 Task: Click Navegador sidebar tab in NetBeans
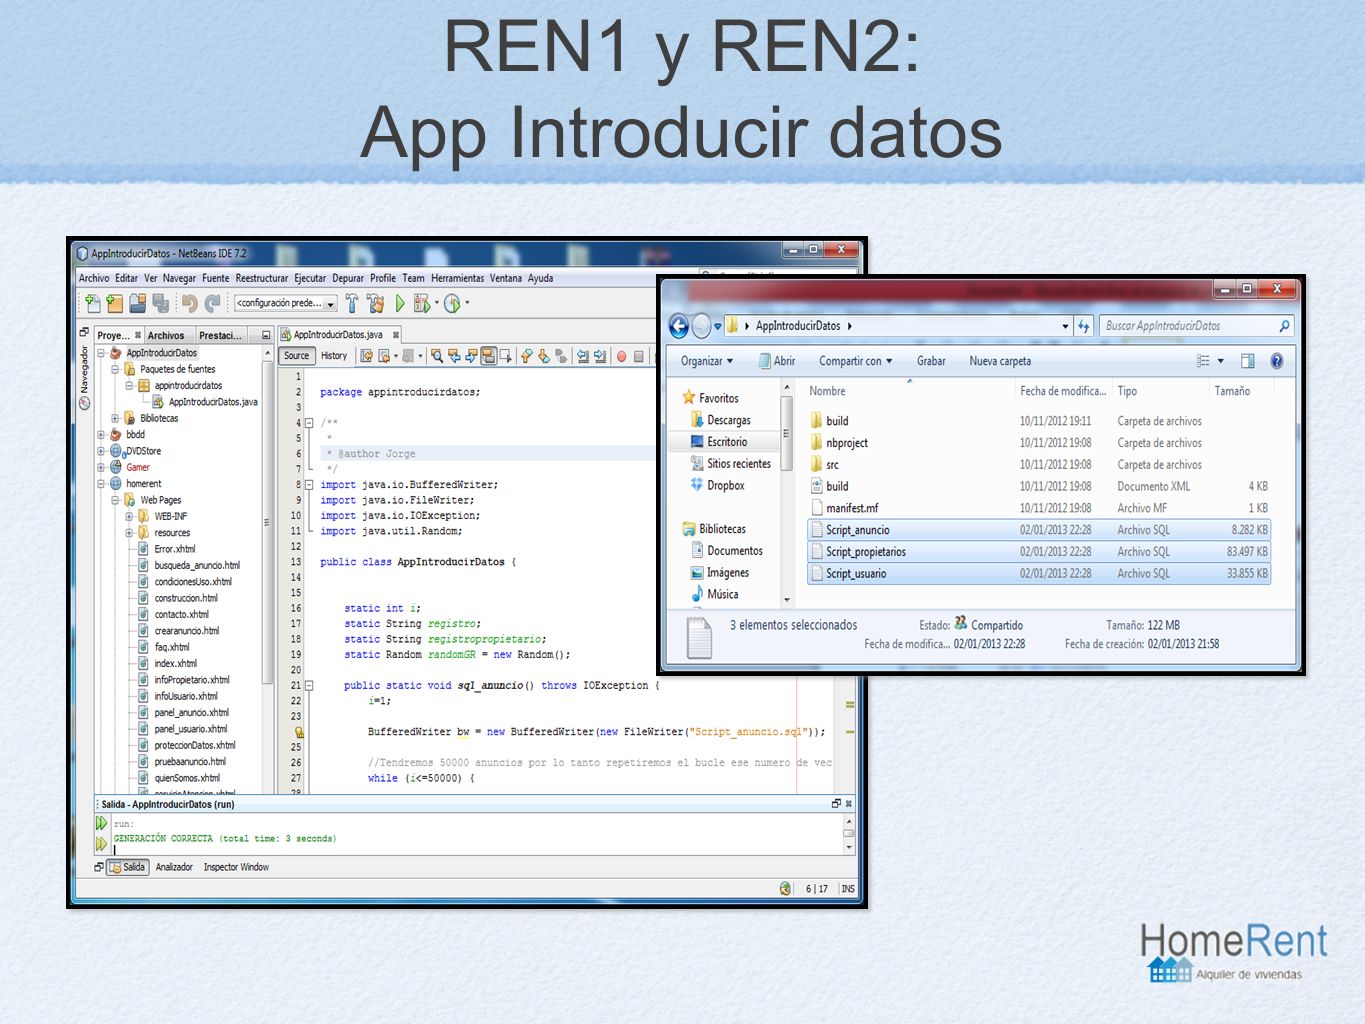pos(85,378)
